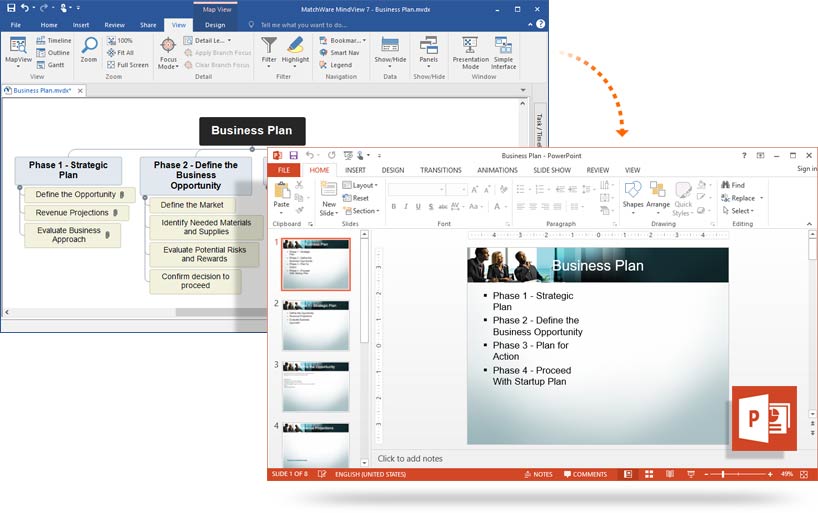Screen dimensions: 818x513
Task: Click Show/Hide data icon
Action: pos(390,50)
